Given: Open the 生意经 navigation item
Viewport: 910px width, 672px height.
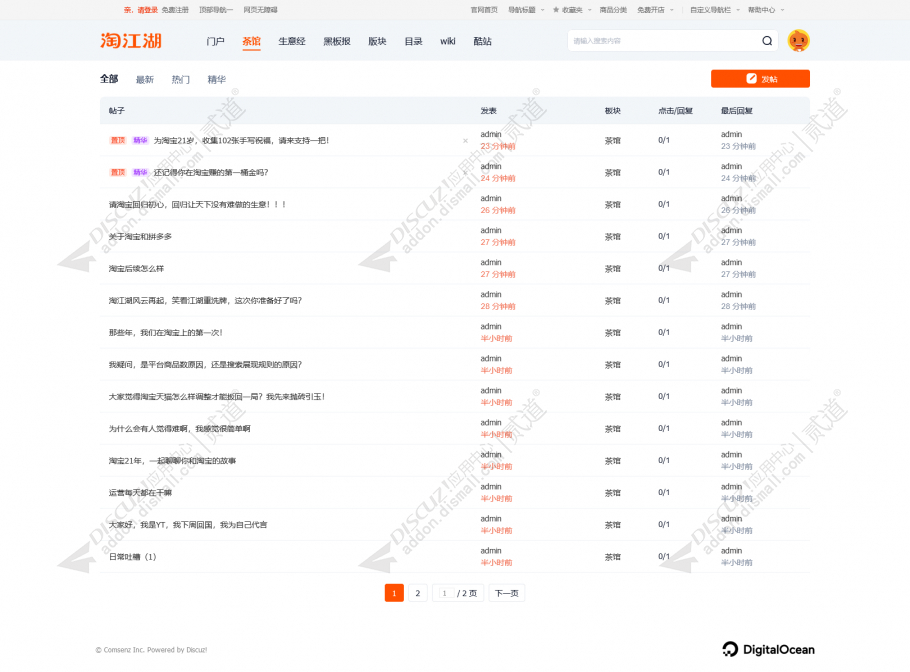Looking at the screenshot, I should click(292, 41).
